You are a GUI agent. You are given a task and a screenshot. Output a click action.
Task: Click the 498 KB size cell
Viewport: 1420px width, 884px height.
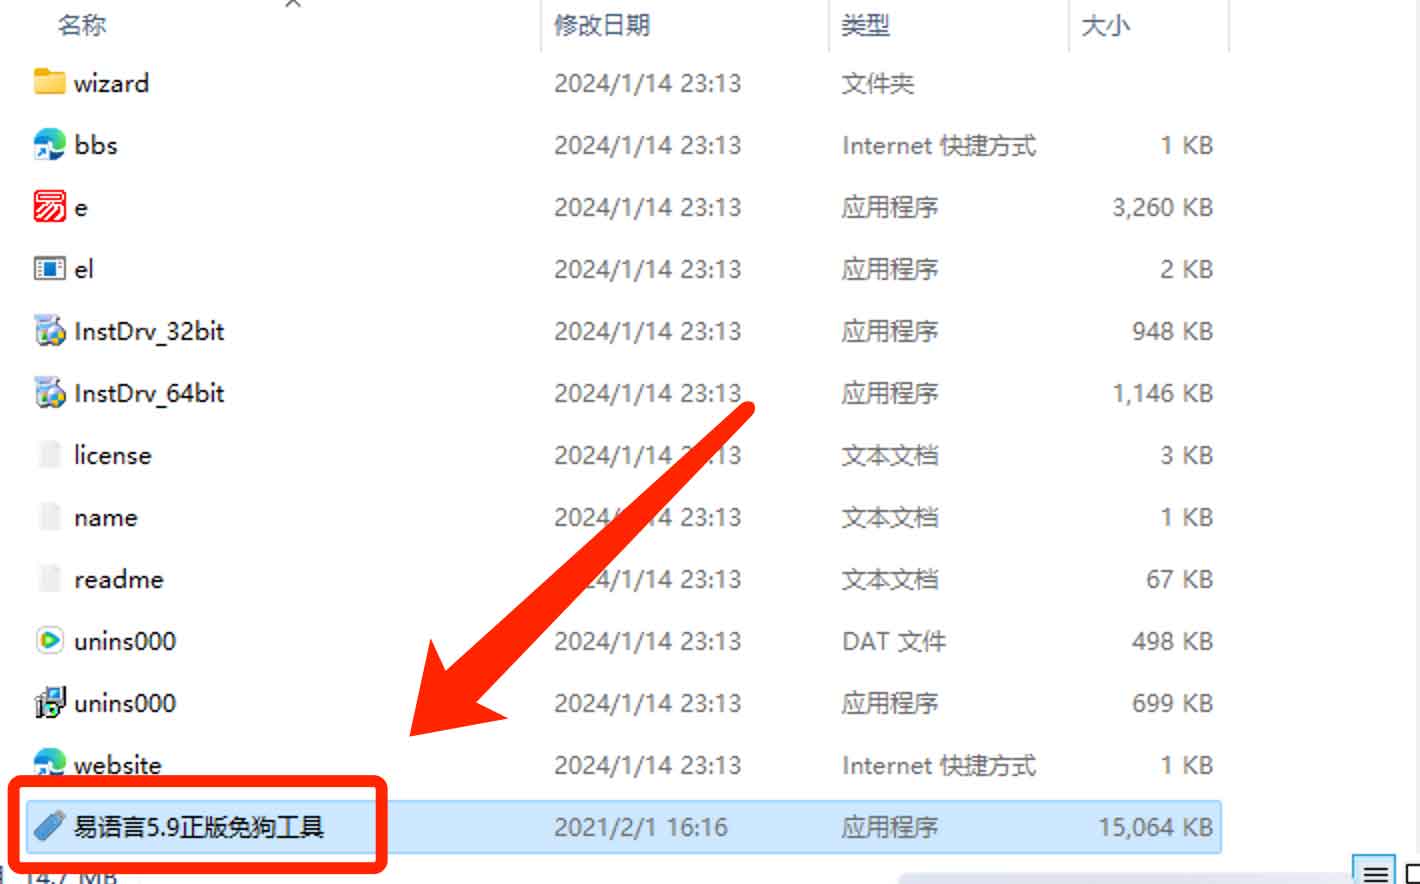(x=1172, y=641)
